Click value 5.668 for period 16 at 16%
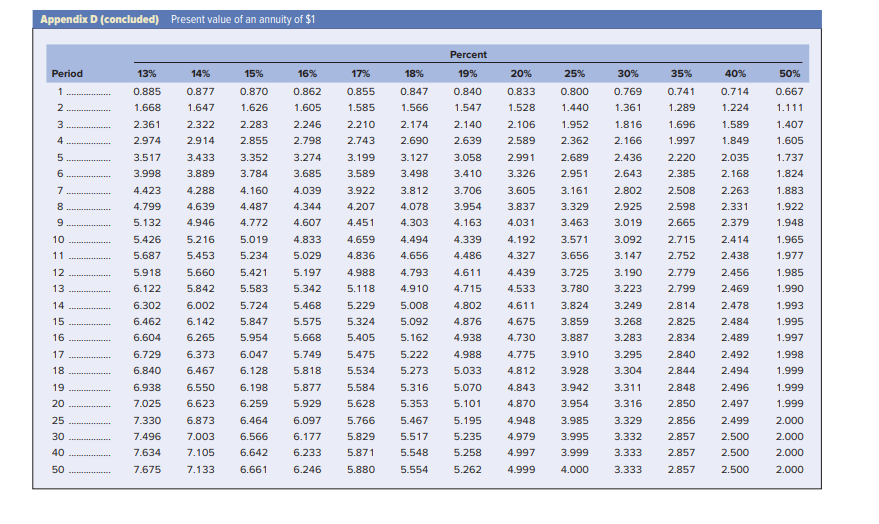Image resolution: width=879 pixels, height=524 pixels. pyautogui.click(x=307, y=337)
